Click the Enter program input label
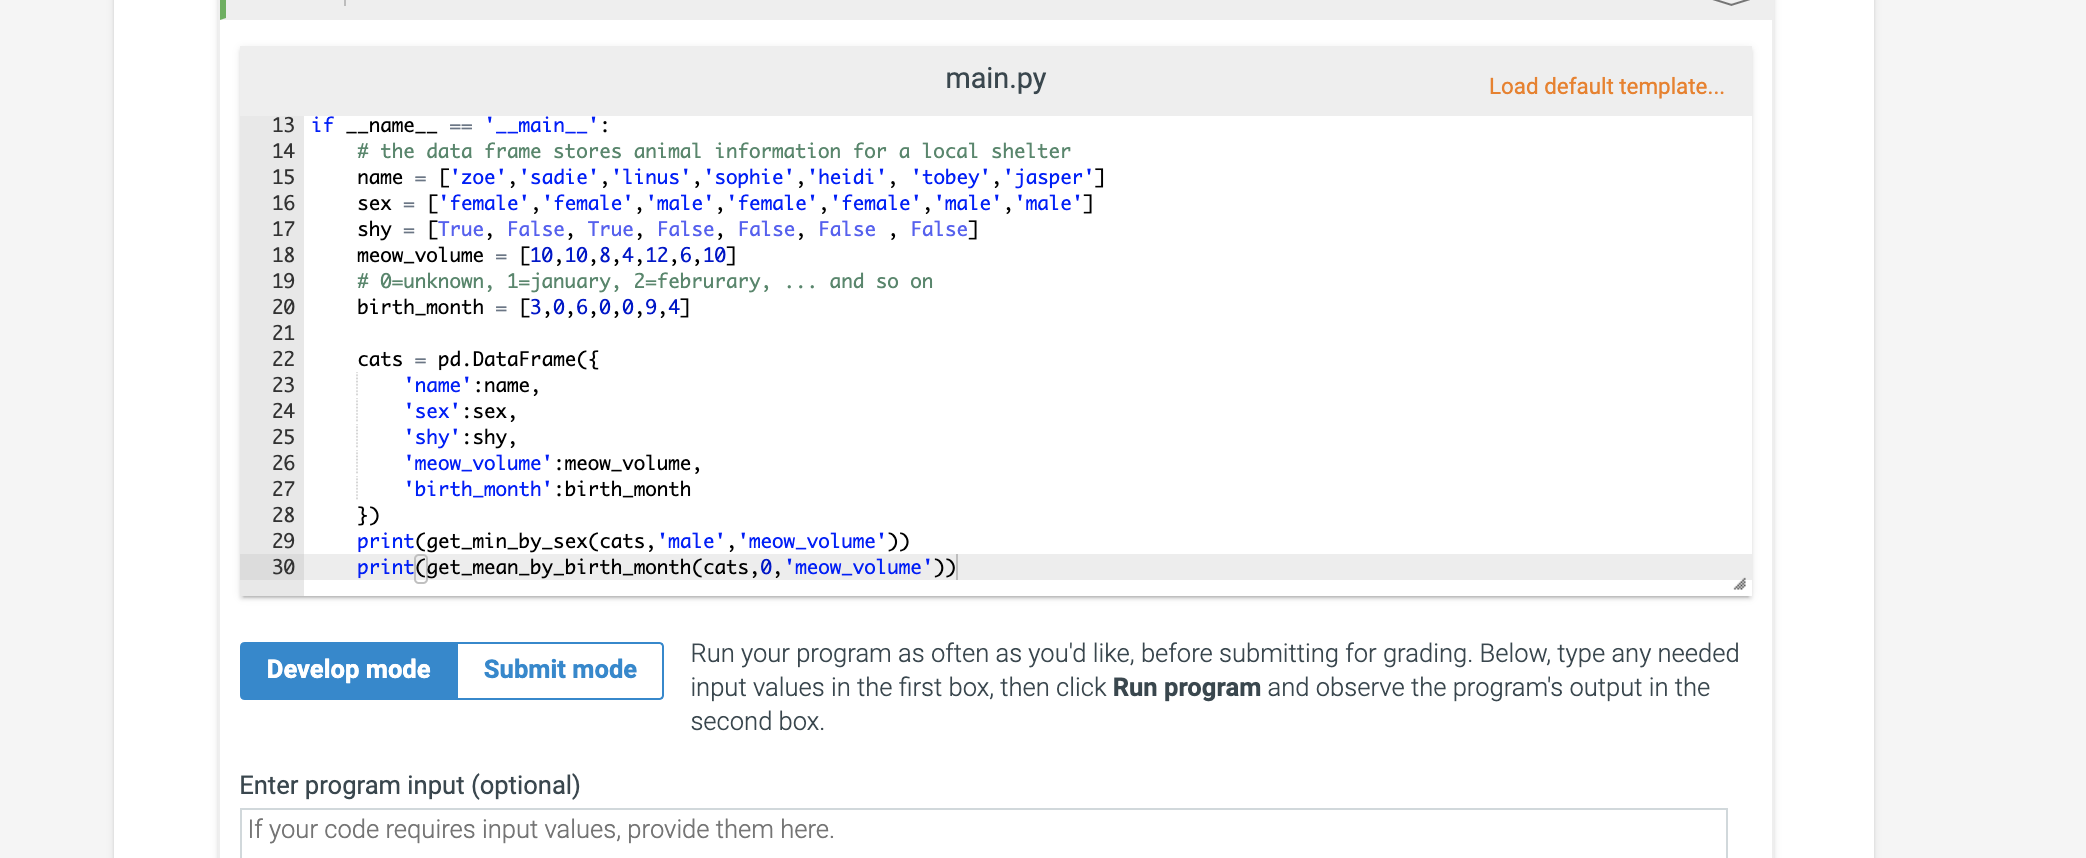The width and height of the screenshot is (2086, 858). pyautogui.click(x=410, y=786)
